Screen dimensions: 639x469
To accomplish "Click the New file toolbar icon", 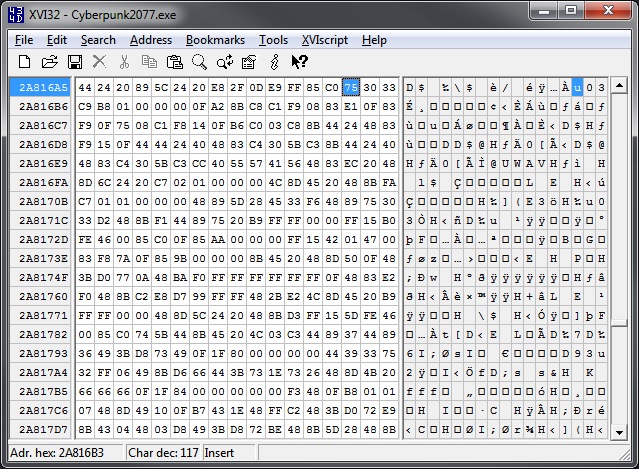I will coord(24,62).
